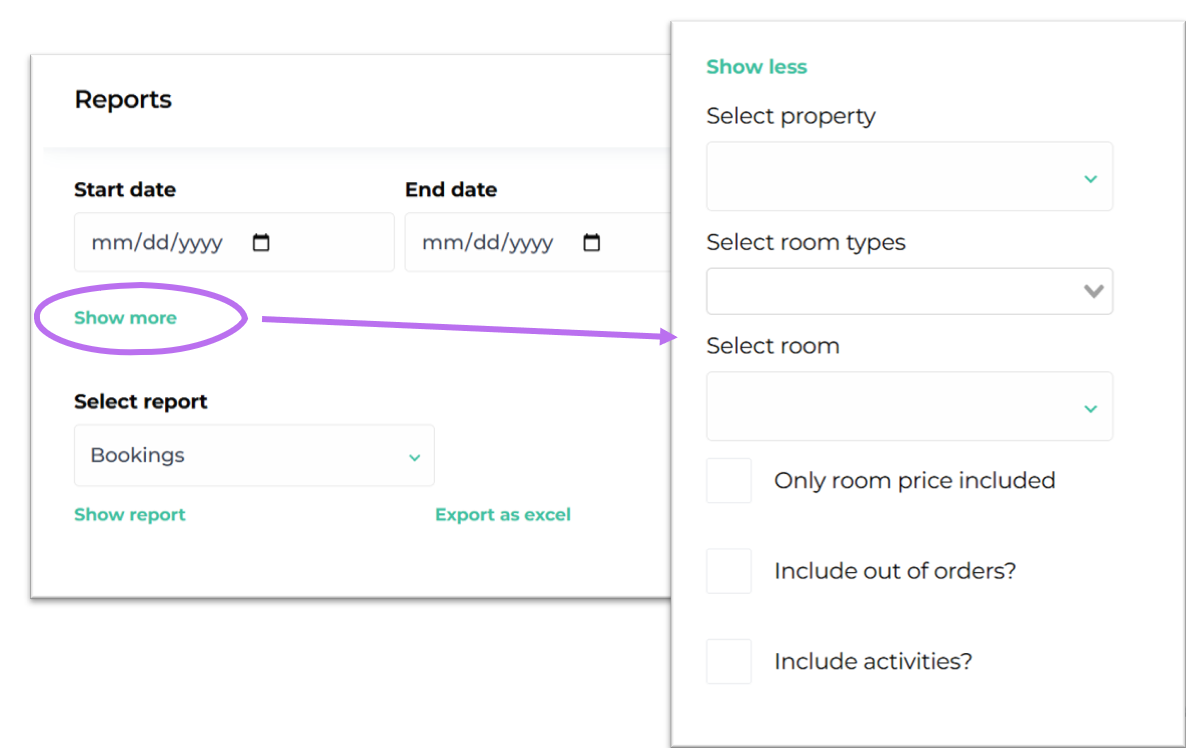
Task: Click the Start date calendar icon
Action: tap(261, 243)
